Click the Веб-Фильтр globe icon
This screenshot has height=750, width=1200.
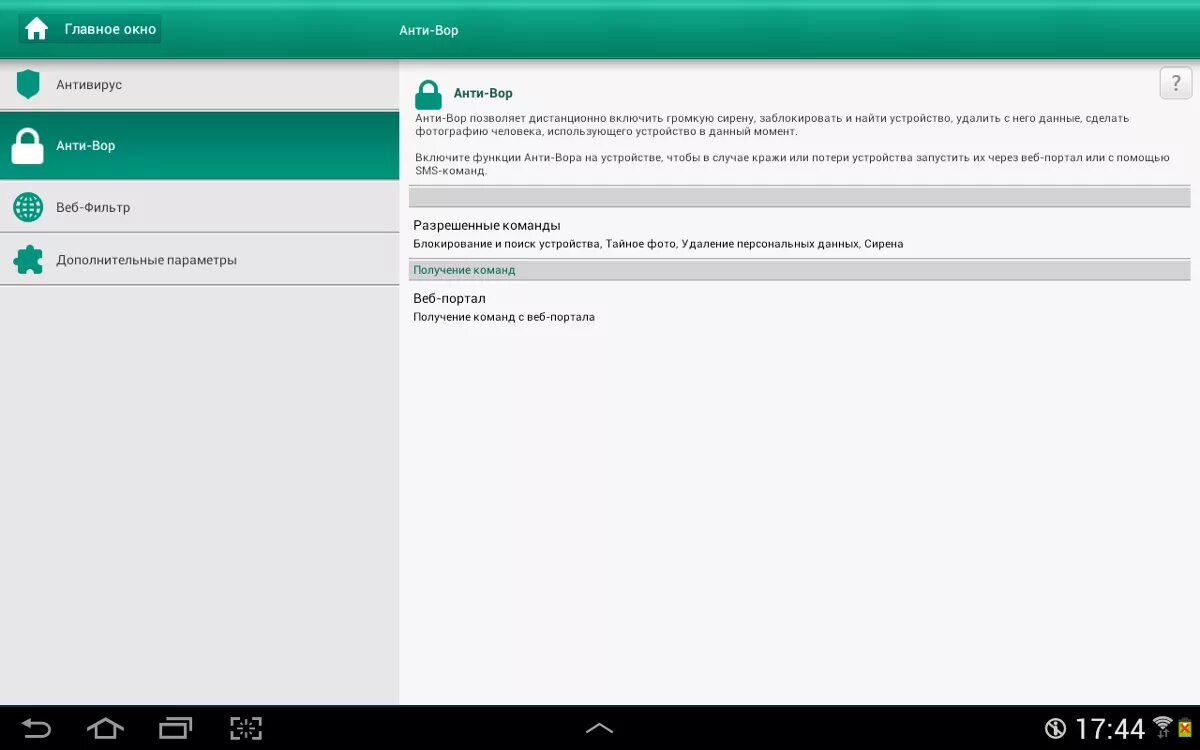(28, 207)
